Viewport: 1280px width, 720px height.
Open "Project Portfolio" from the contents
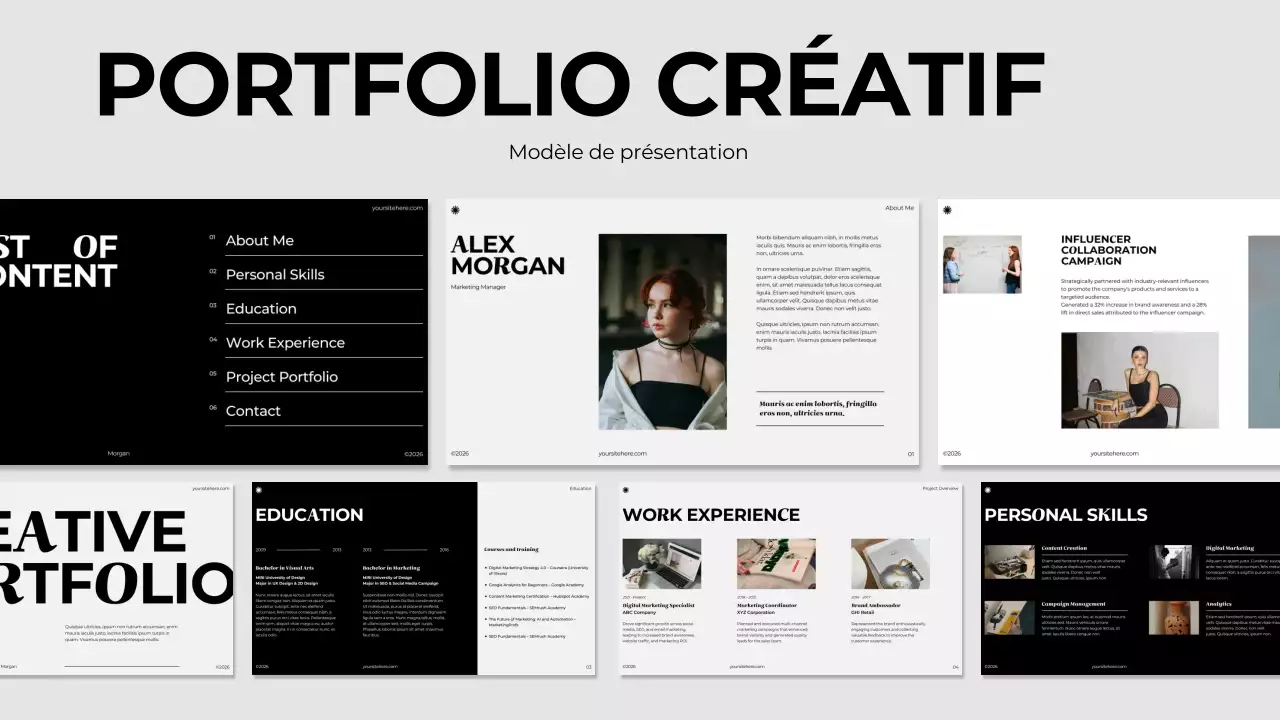280,376
